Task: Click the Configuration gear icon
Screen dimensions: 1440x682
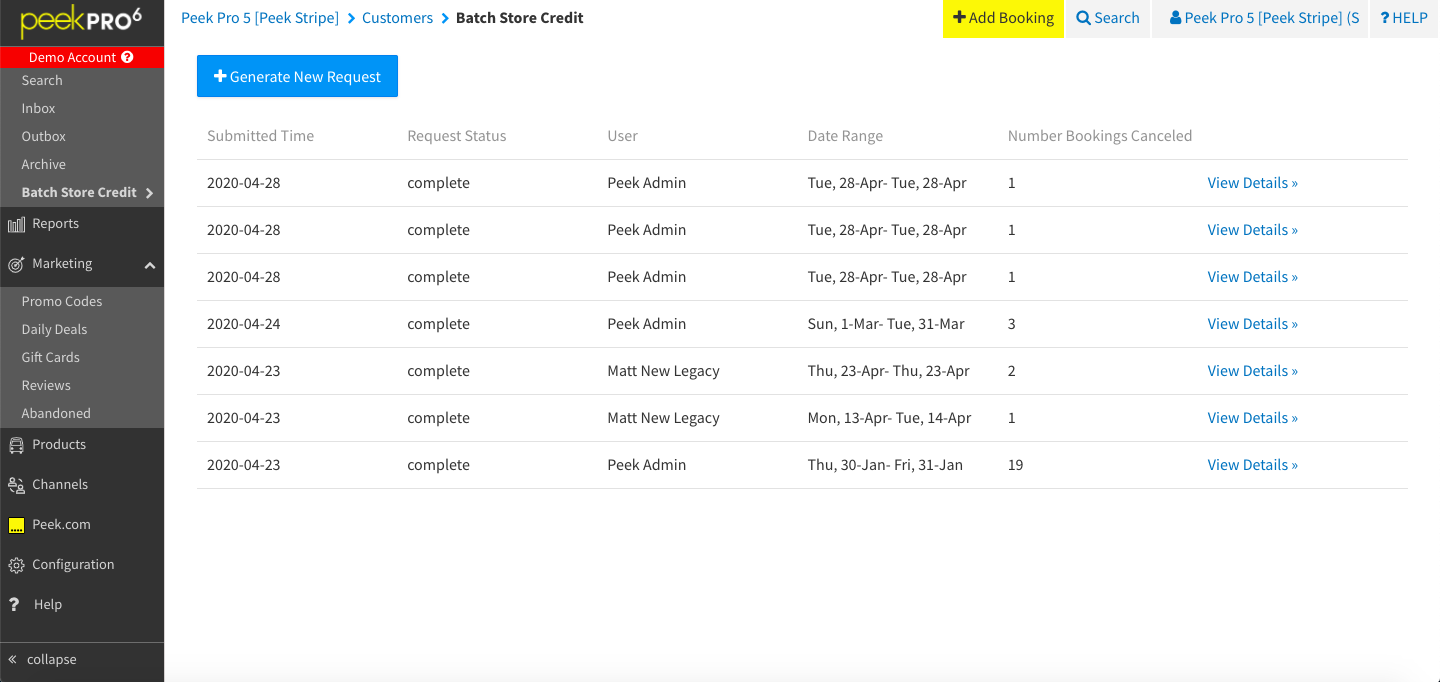Action: 16,565
